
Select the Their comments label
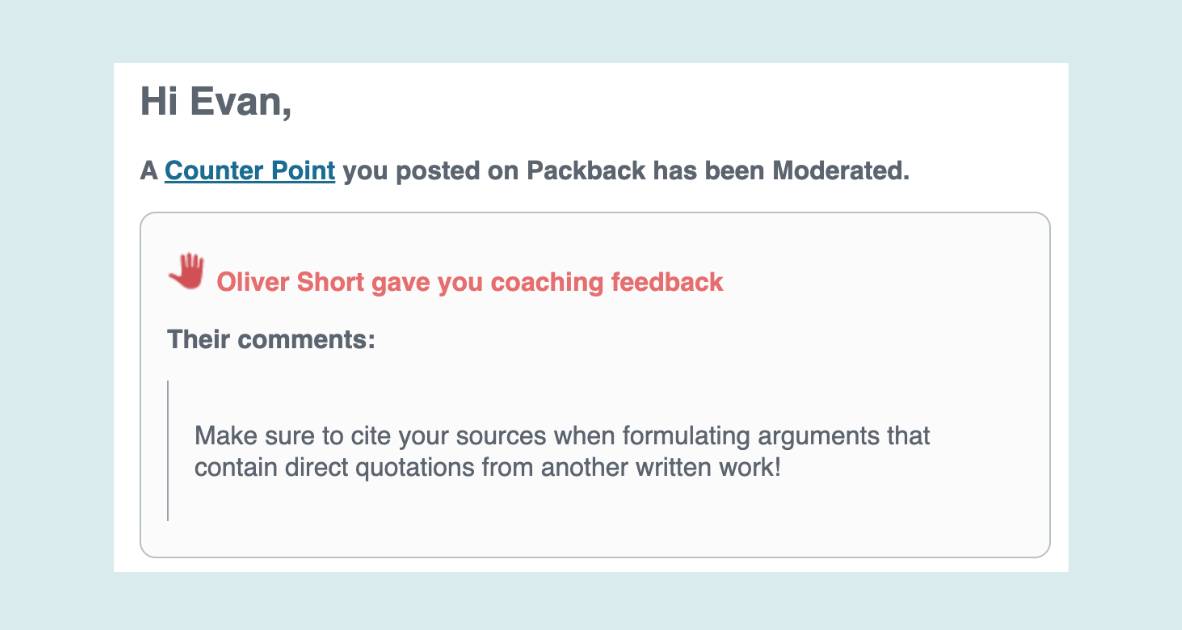tap(271, 339)
